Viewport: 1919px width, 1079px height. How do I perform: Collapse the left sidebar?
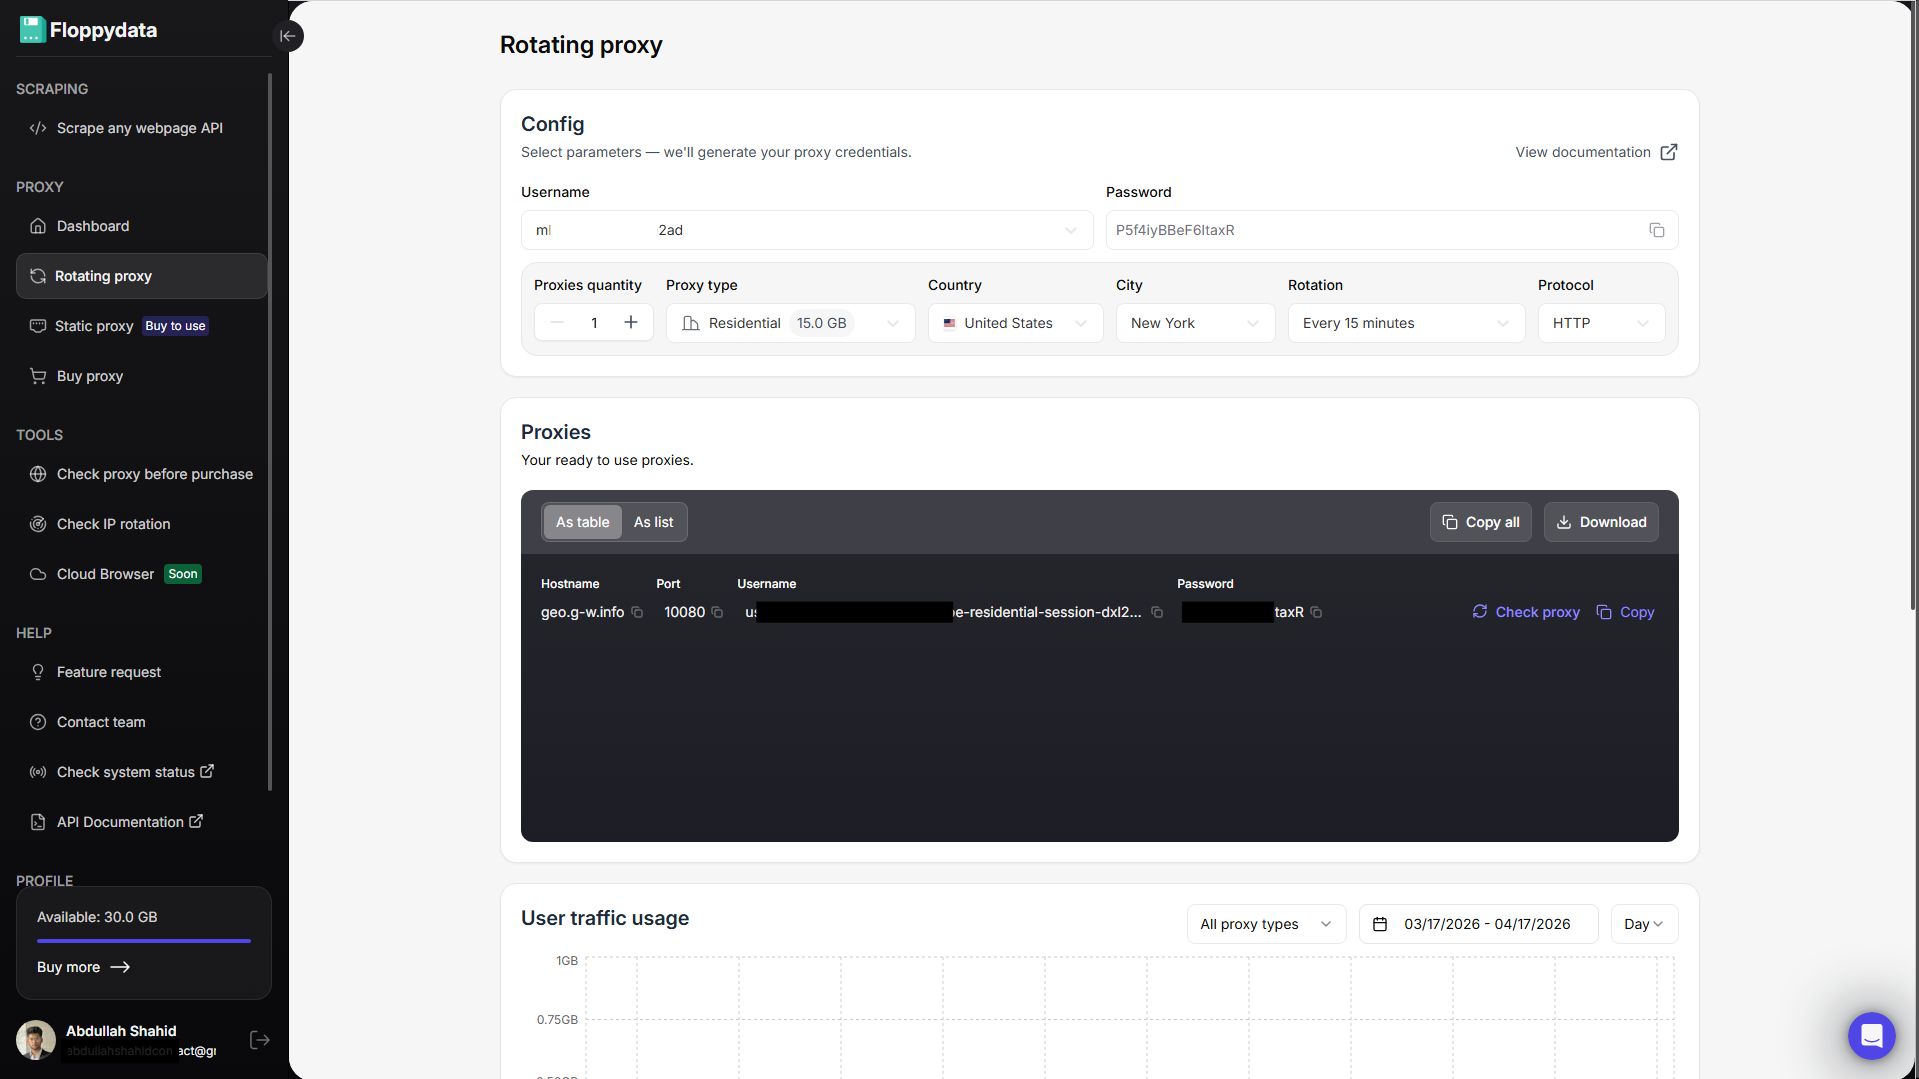(288, 36)
